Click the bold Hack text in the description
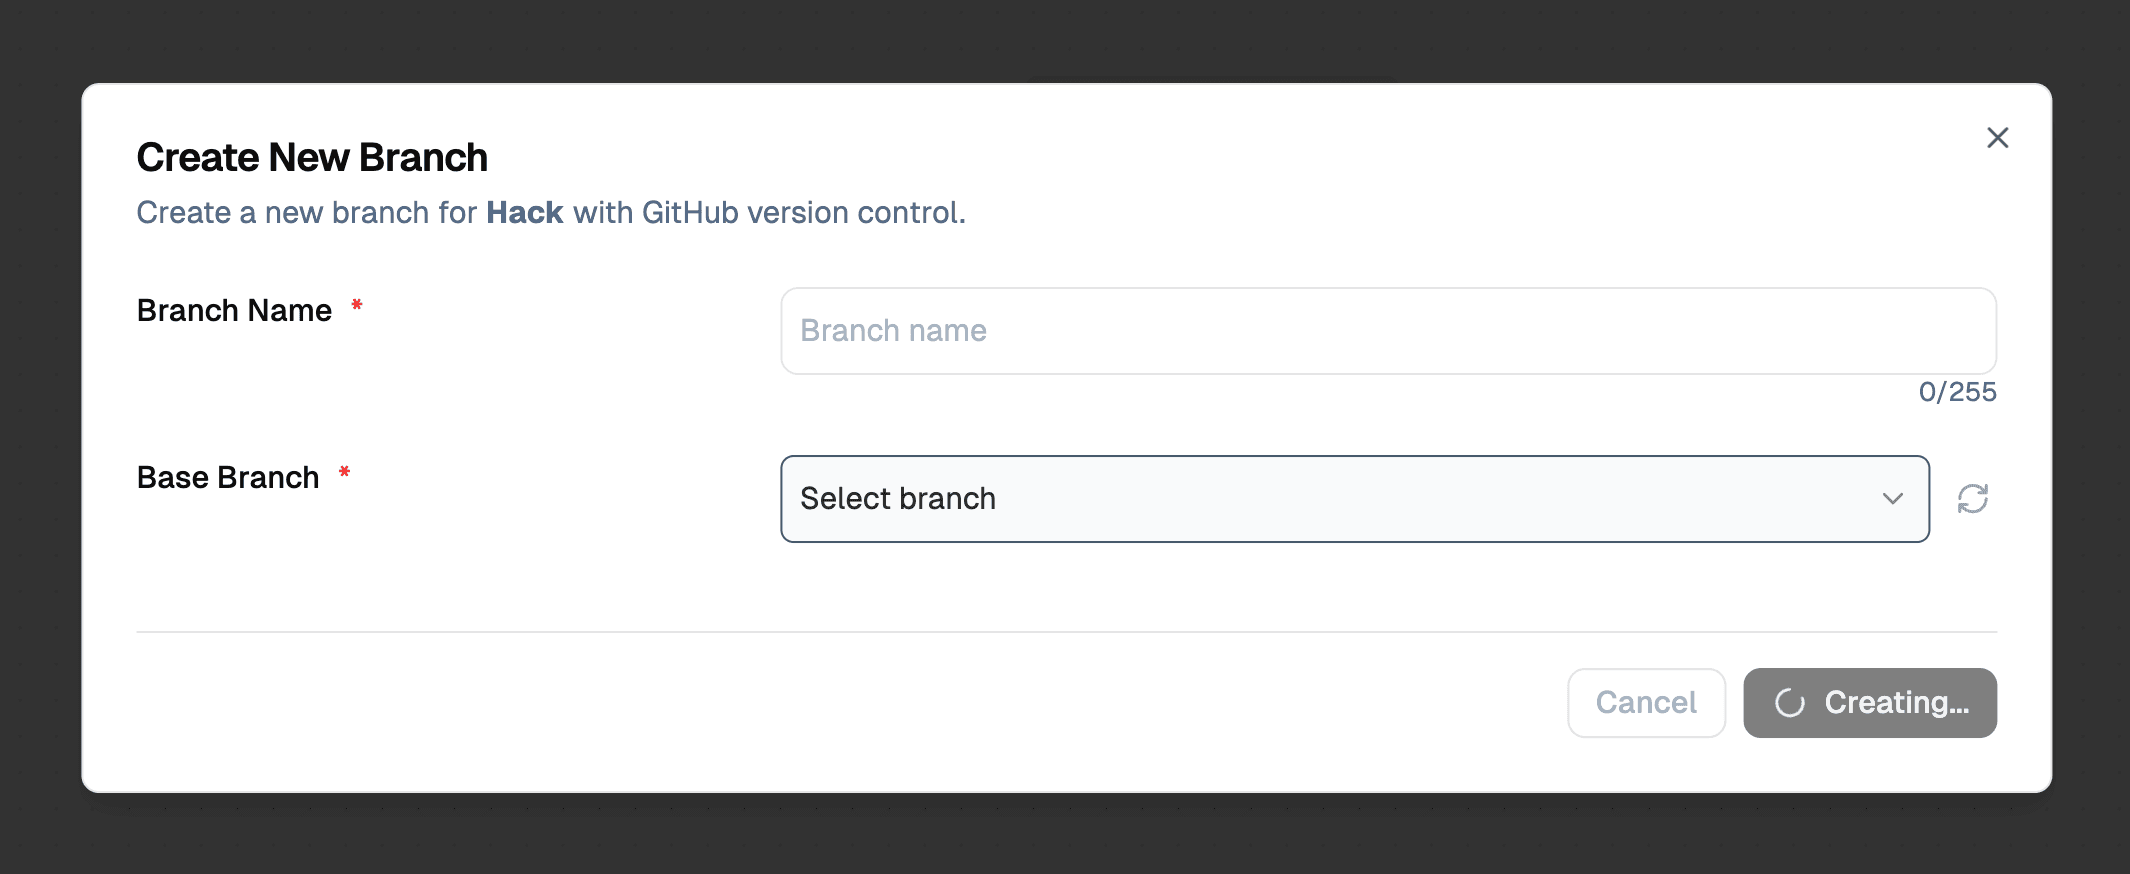Screen dimensions: 2130x874 524,212
